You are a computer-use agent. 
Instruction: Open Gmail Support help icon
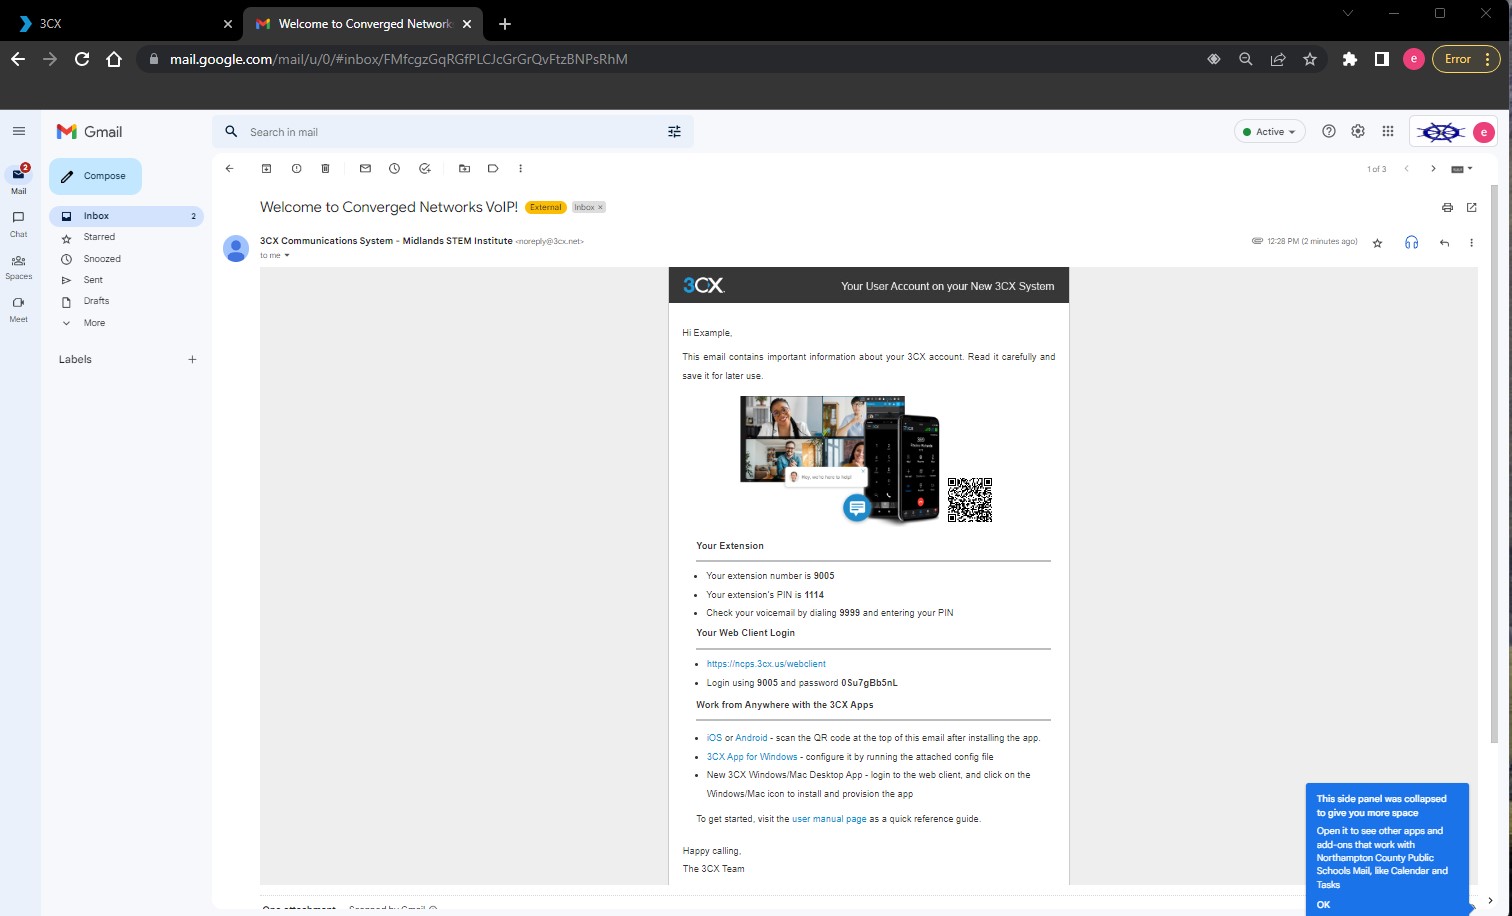[x=1329, y=131]
